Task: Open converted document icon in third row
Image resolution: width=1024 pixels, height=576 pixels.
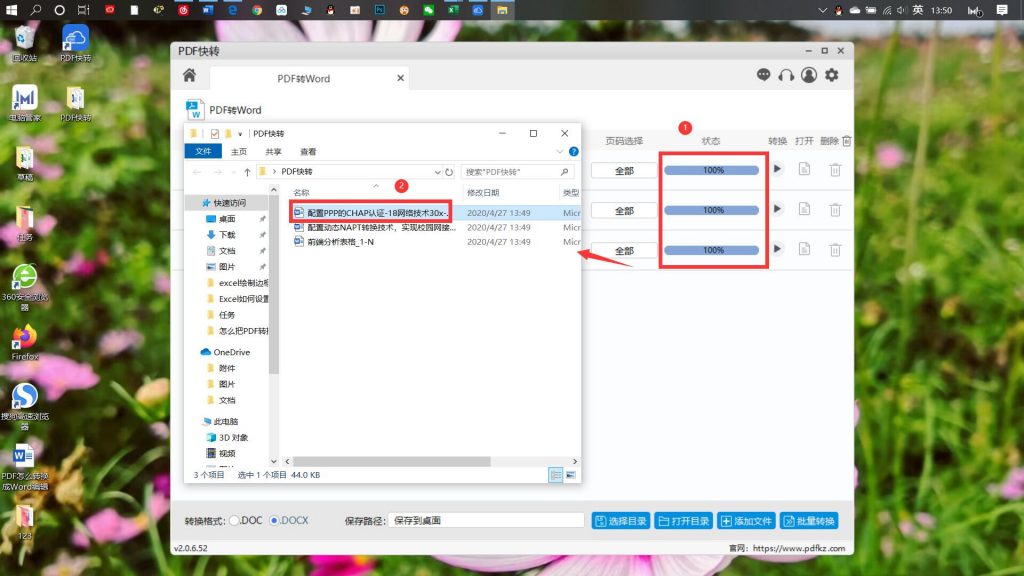Action: 805,249
